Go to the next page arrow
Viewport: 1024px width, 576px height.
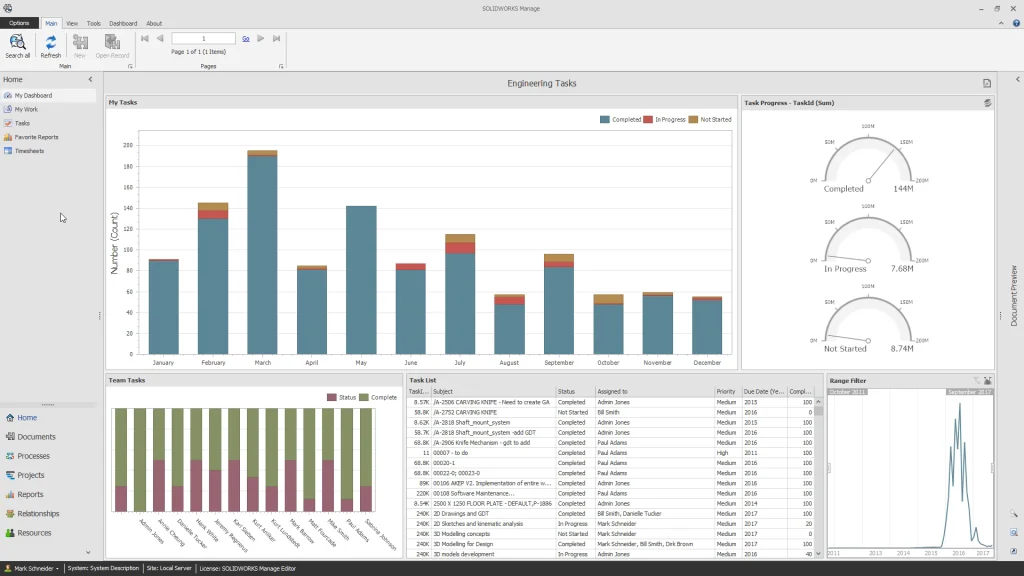click(261, 38)
